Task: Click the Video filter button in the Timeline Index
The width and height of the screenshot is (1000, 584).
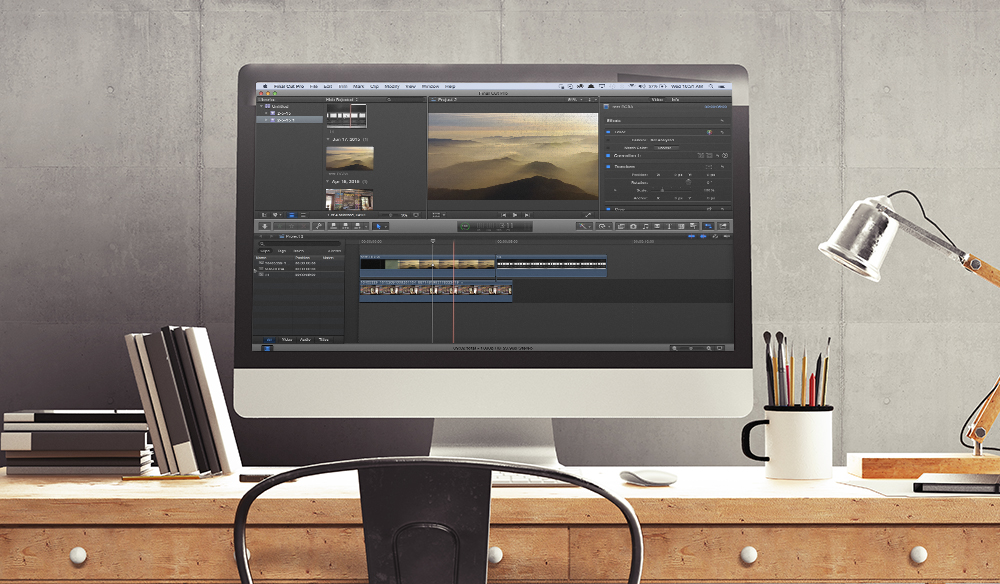Action: tap(287, 339)
